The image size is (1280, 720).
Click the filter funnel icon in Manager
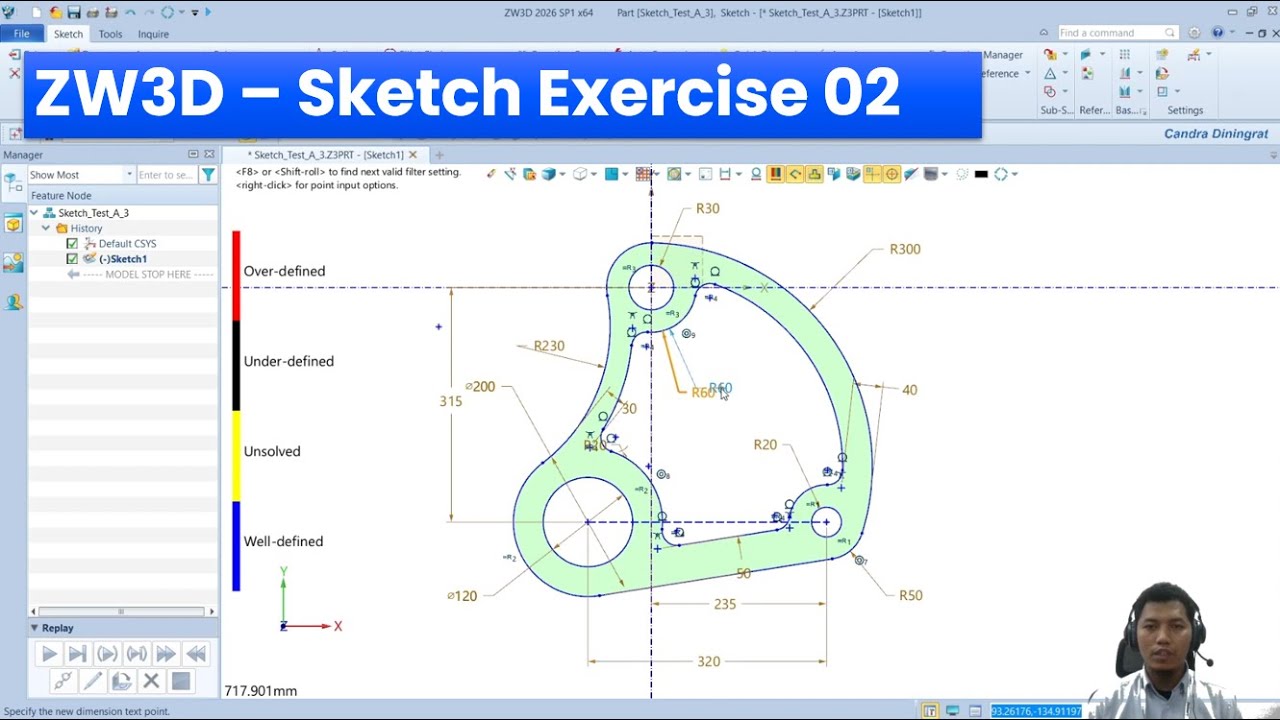click(x=208, y=175)
